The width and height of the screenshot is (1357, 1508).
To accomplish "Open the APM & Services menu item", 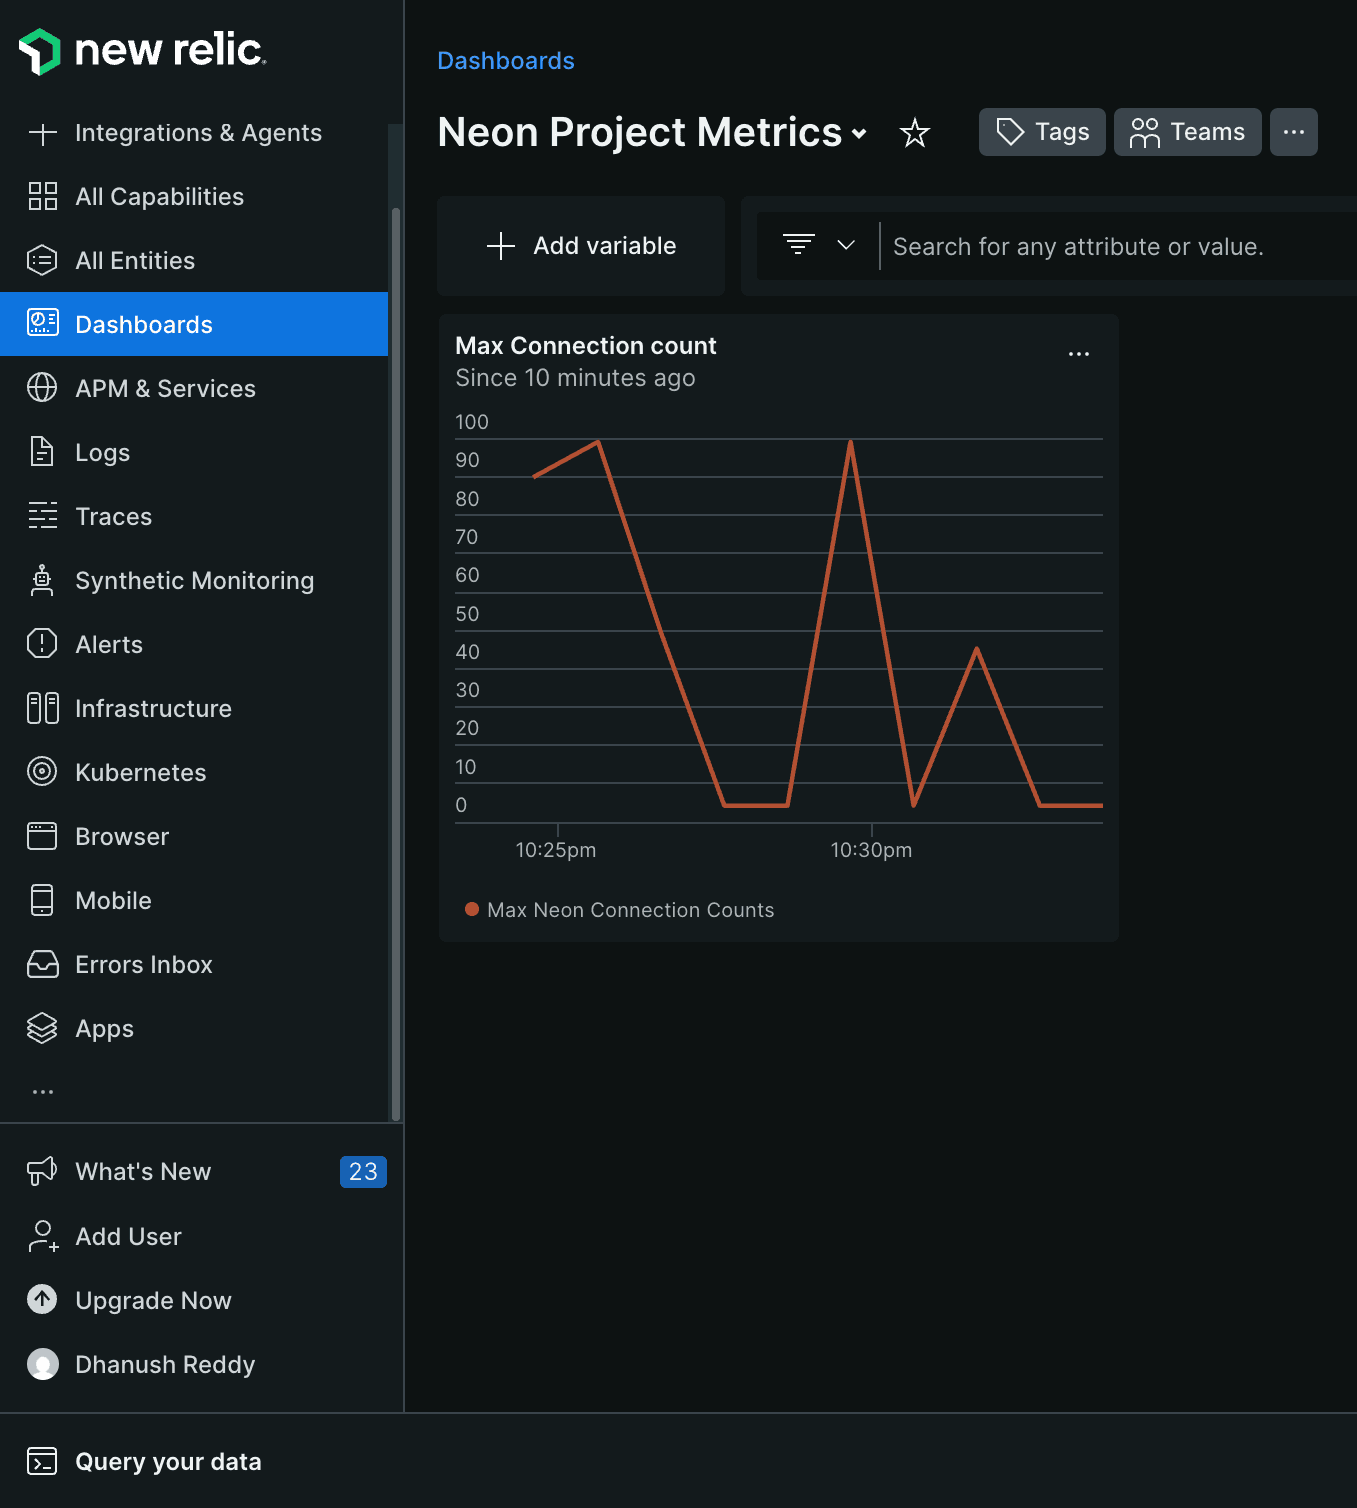I will click(165, 388).
